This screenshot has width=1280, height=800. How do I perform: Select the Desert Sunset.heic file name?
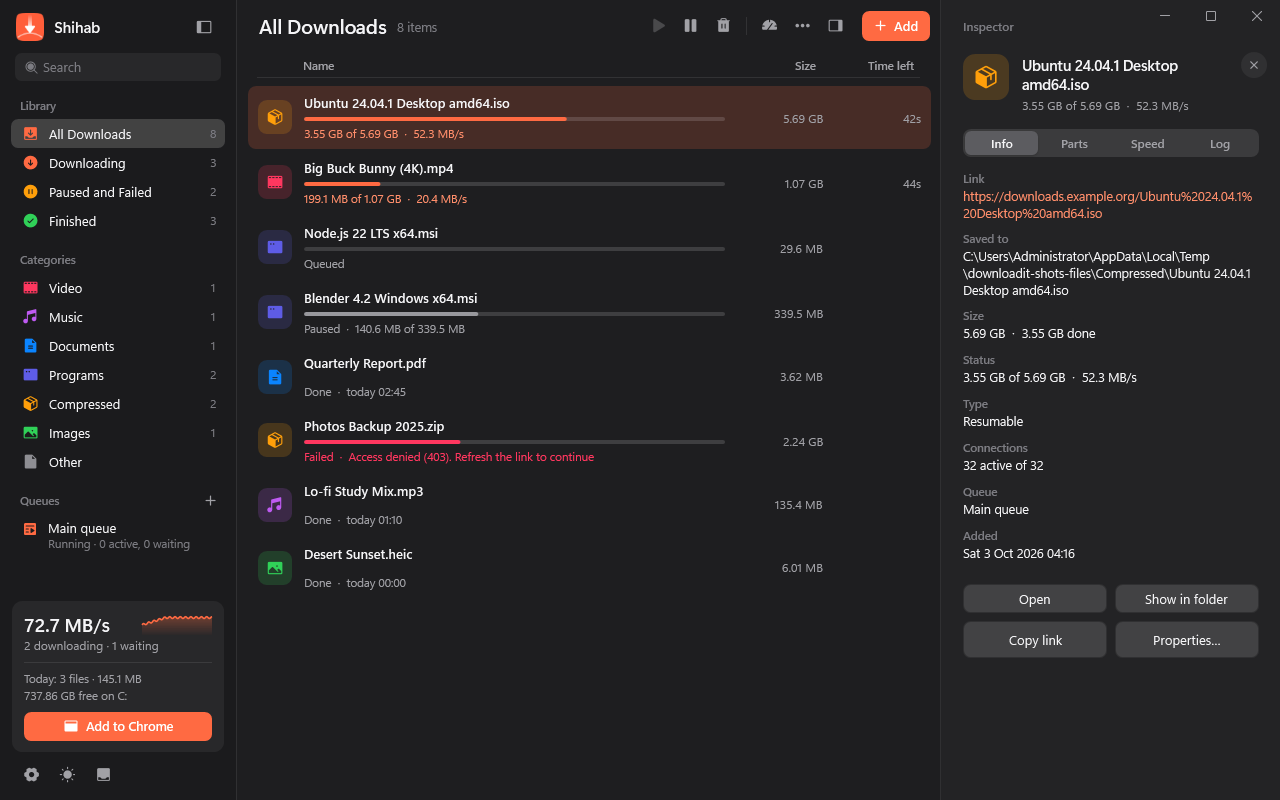click(x=358, y=555)
